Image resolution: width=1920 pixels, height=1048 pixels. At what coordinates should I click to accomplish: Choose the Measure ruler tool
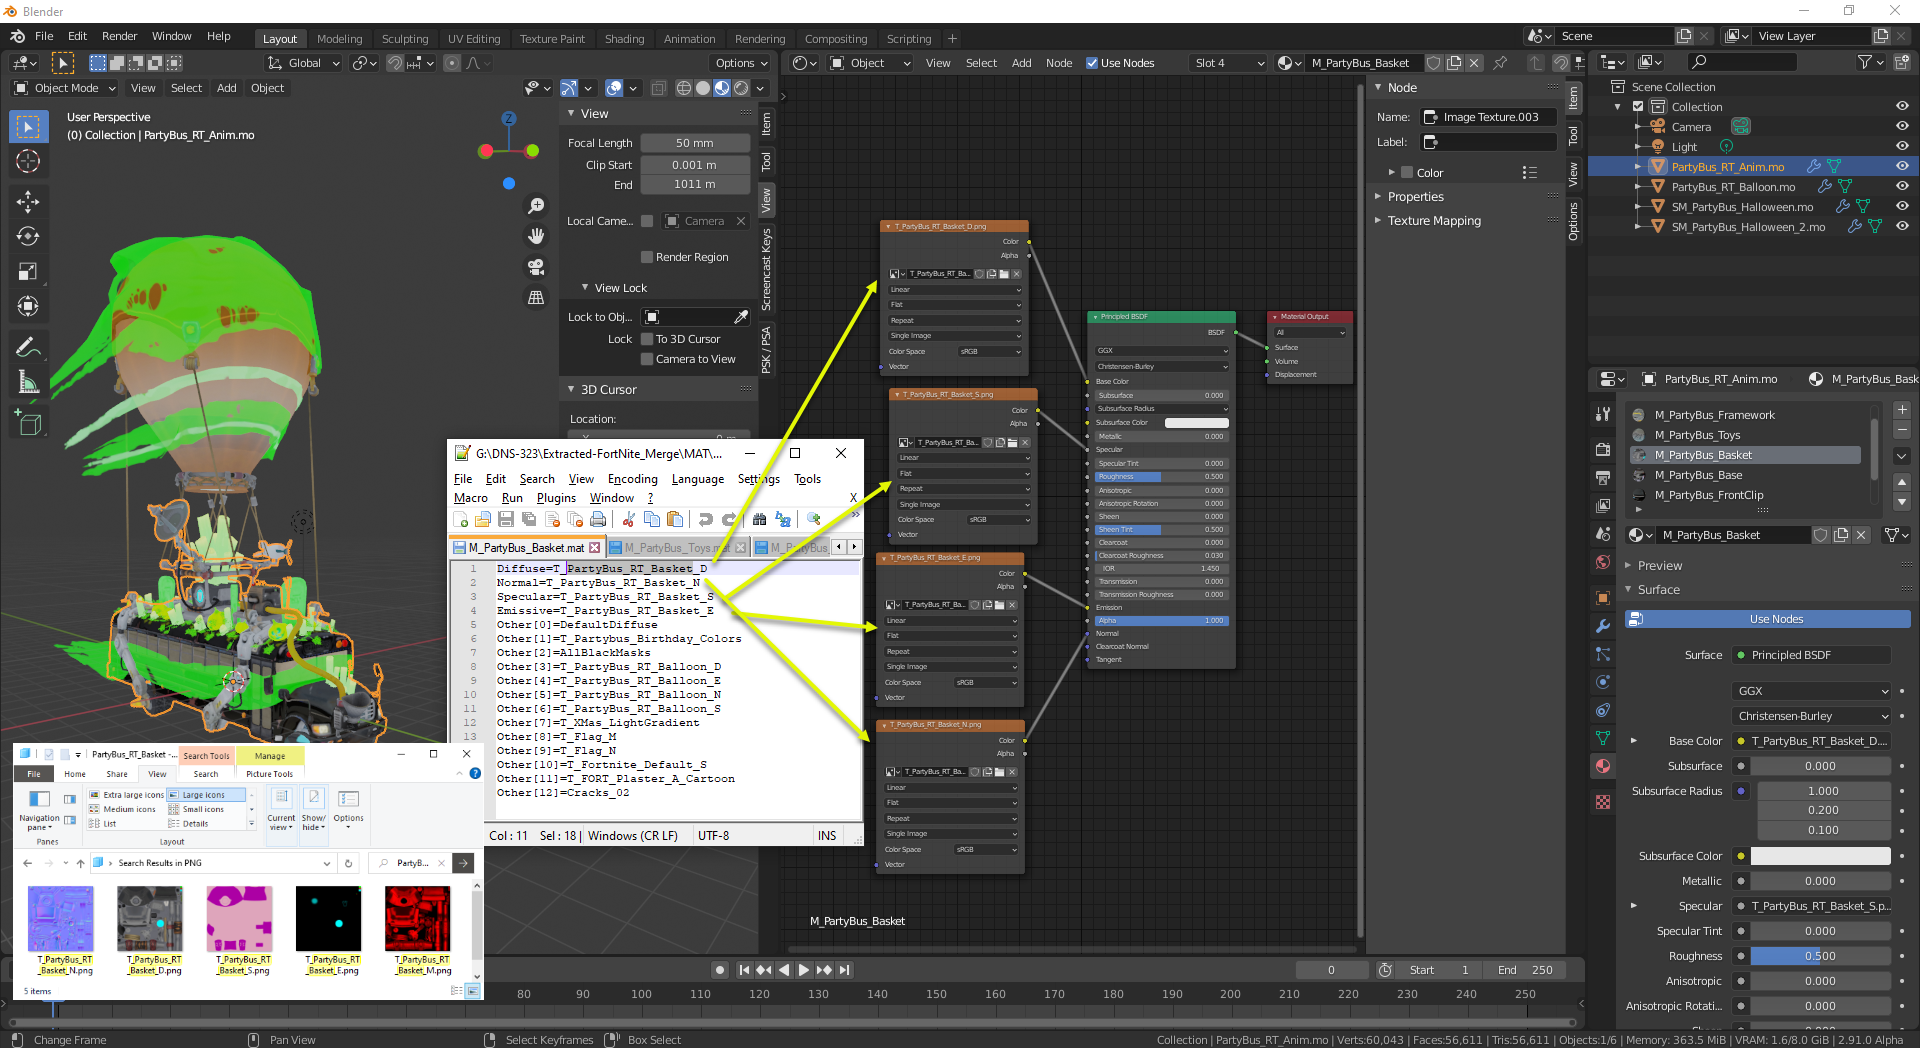(x=28, y=382)
